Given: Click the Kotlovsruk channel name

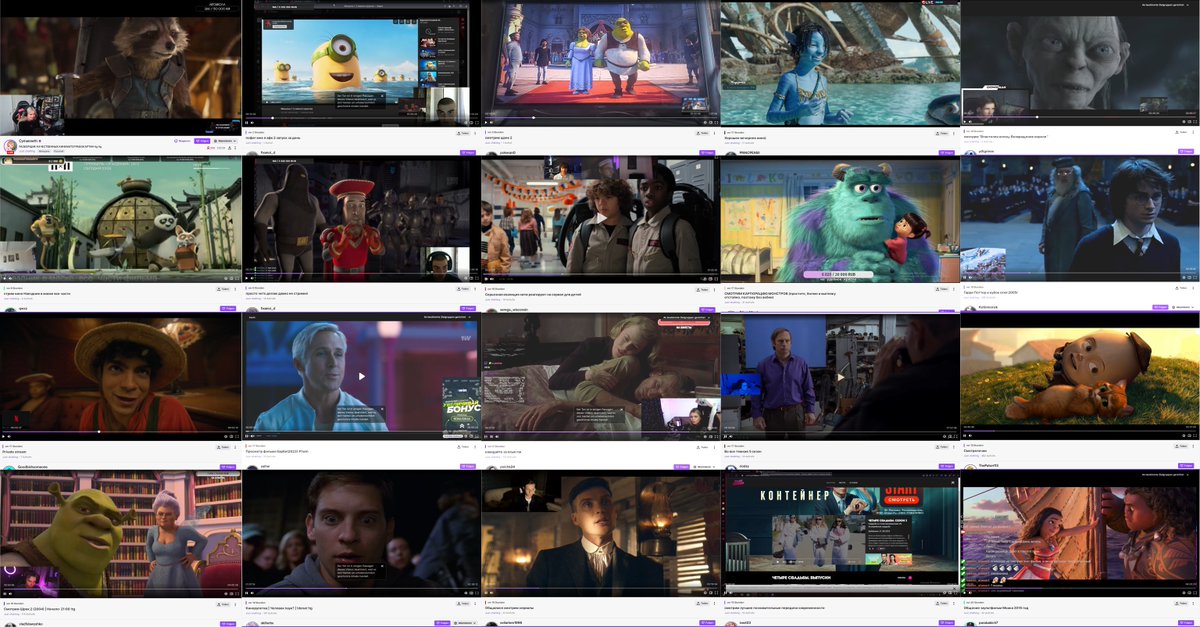Looking at the screenshot, I should [988, 307].
